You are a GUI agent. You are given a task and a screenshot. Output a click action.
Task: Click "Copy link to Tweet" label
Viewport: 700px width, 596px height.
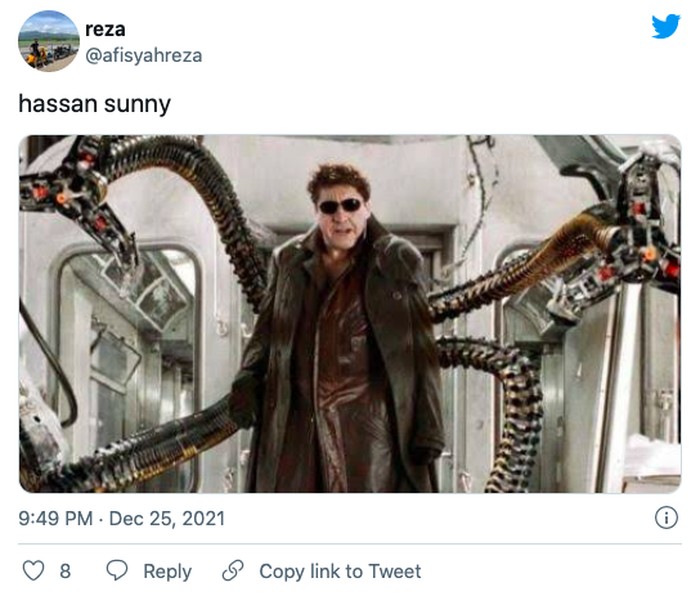[x=340, y=571]
